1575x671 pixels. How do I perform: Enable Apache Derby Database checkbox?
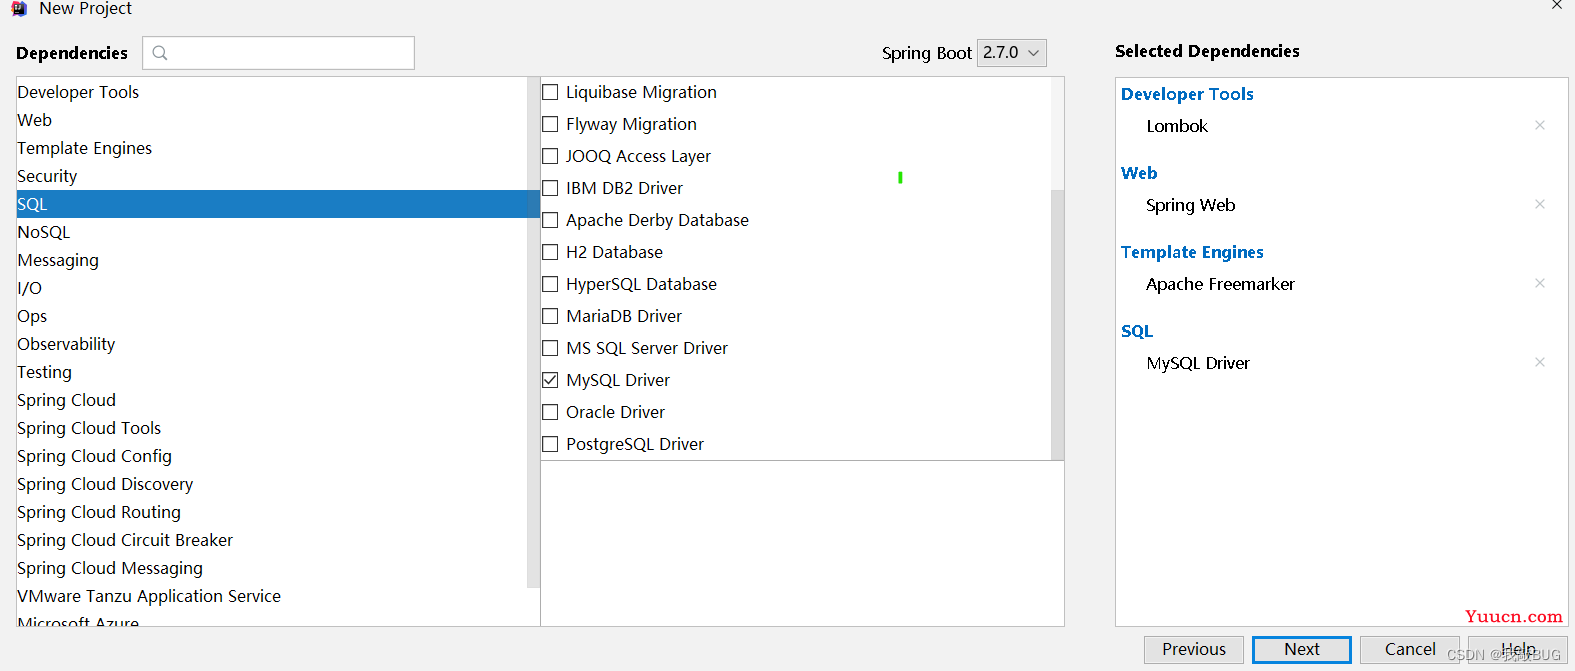tap(550, 220)
